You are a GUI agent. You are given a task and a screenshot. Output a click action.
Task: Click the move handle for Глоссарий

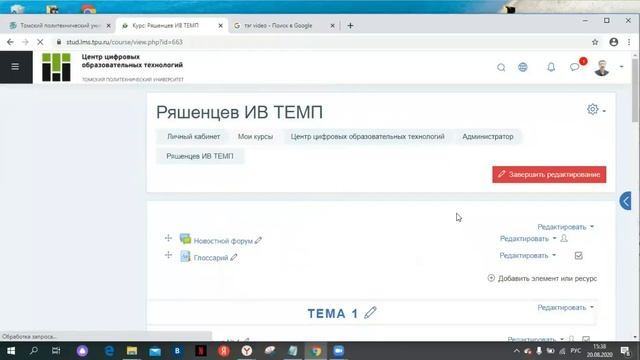(168, 255)
